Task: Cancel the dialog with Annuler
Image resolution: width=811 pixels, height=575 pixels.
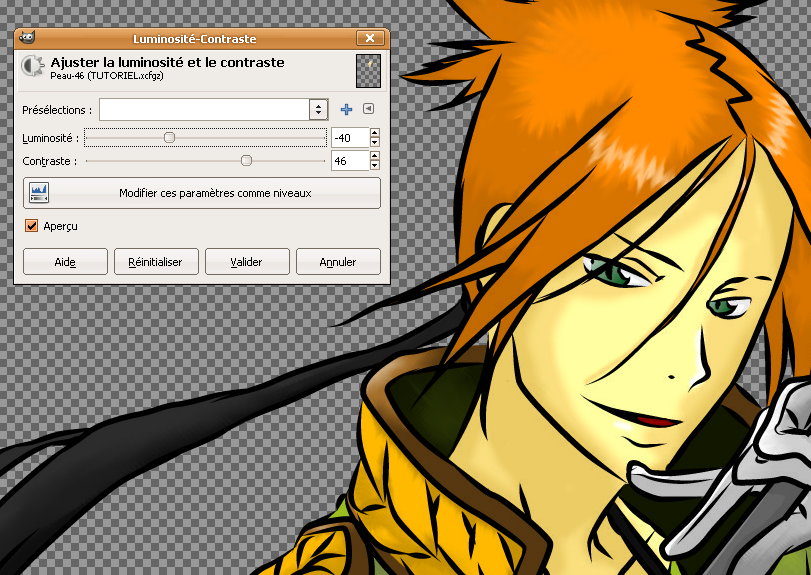Action: click(338, 262)
